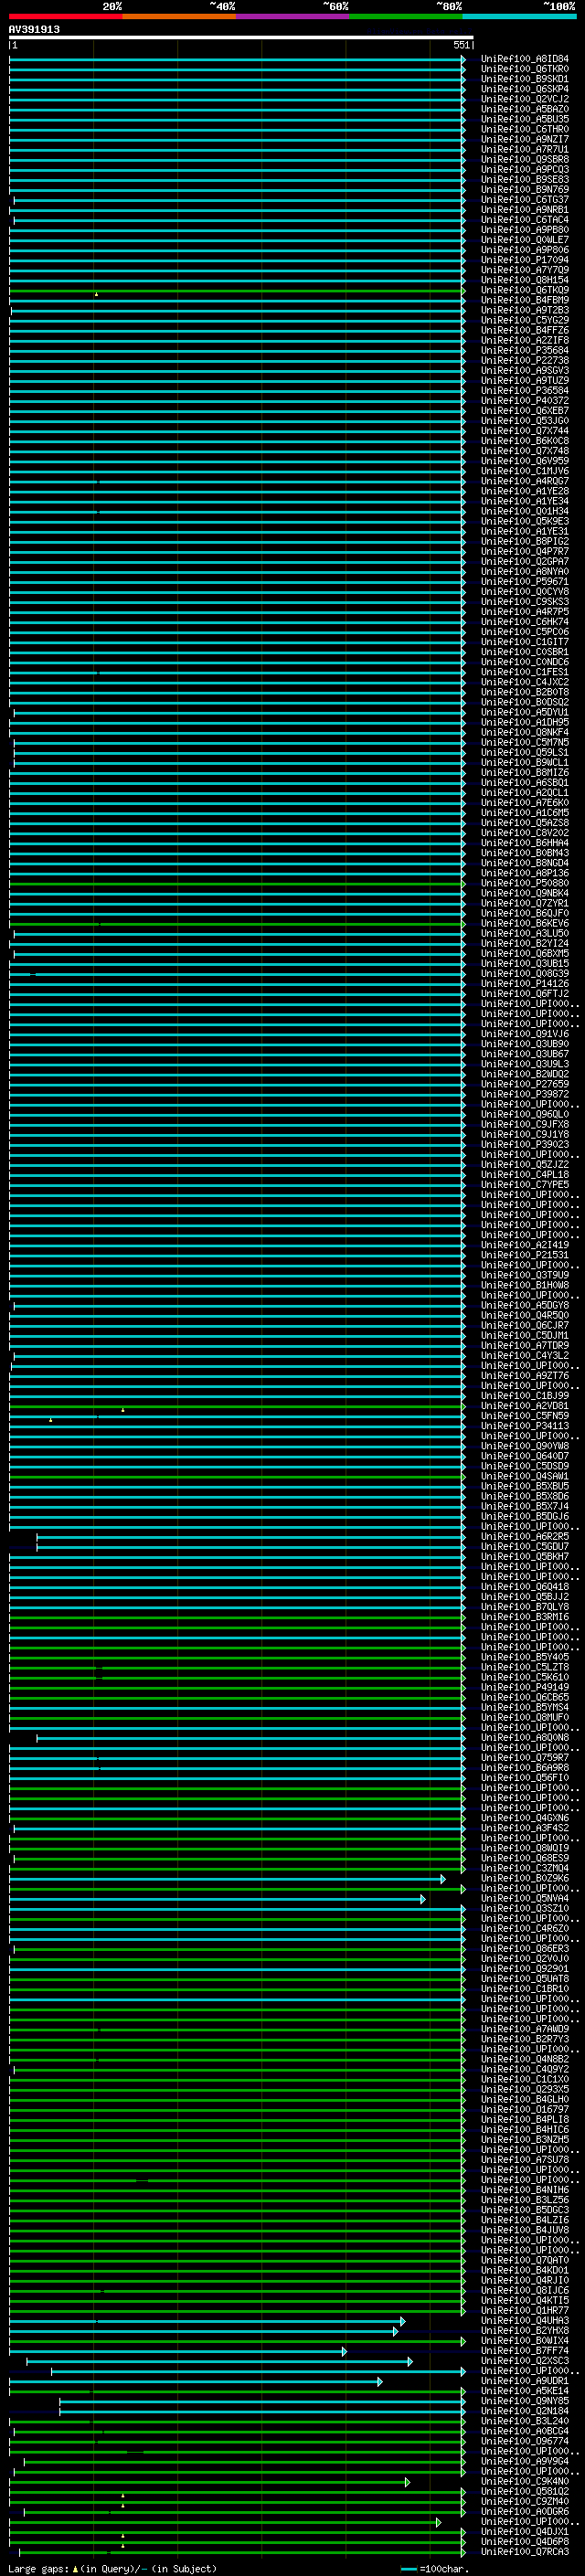Choose hit UniRef100_Q8IJC6
Viewport: 585px width, 2576px height.
coord(524,2290)
